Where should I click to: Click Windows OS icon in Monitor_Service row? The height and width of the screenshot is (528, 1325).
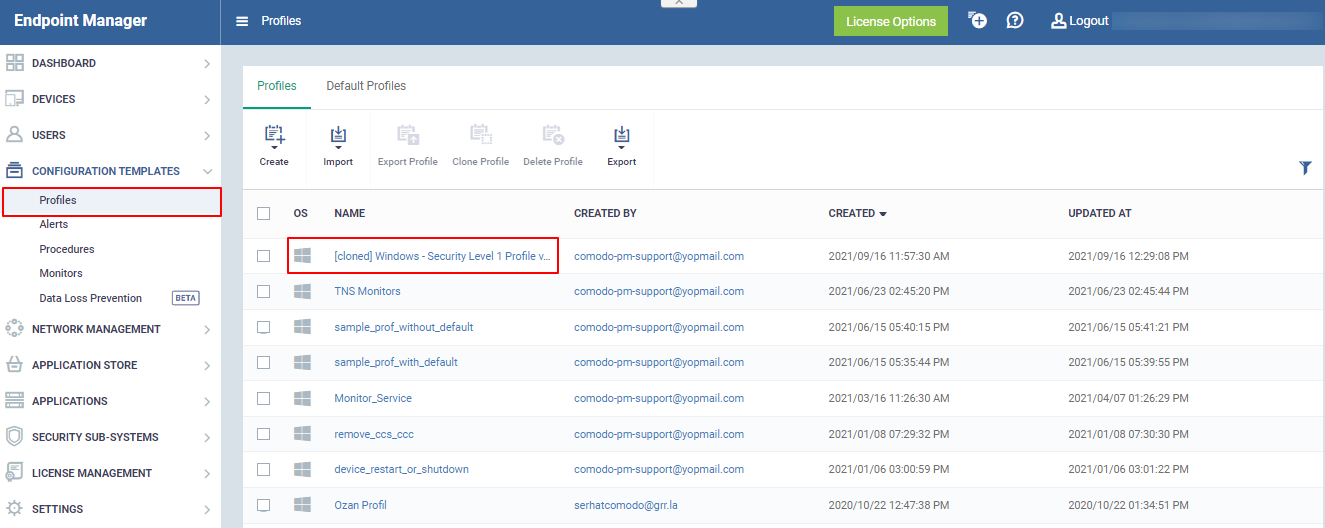coord(302,398)
